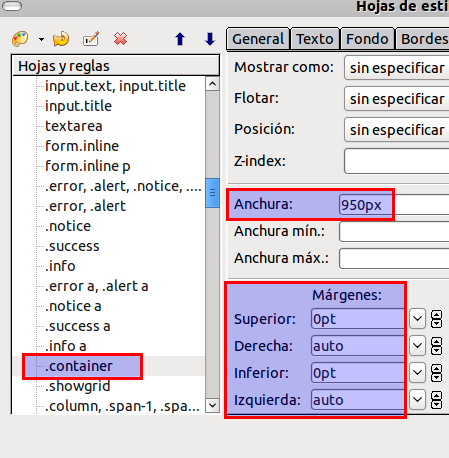Click the red X delete icon
Screen dimensions: 449x458
tap(120, 39)
